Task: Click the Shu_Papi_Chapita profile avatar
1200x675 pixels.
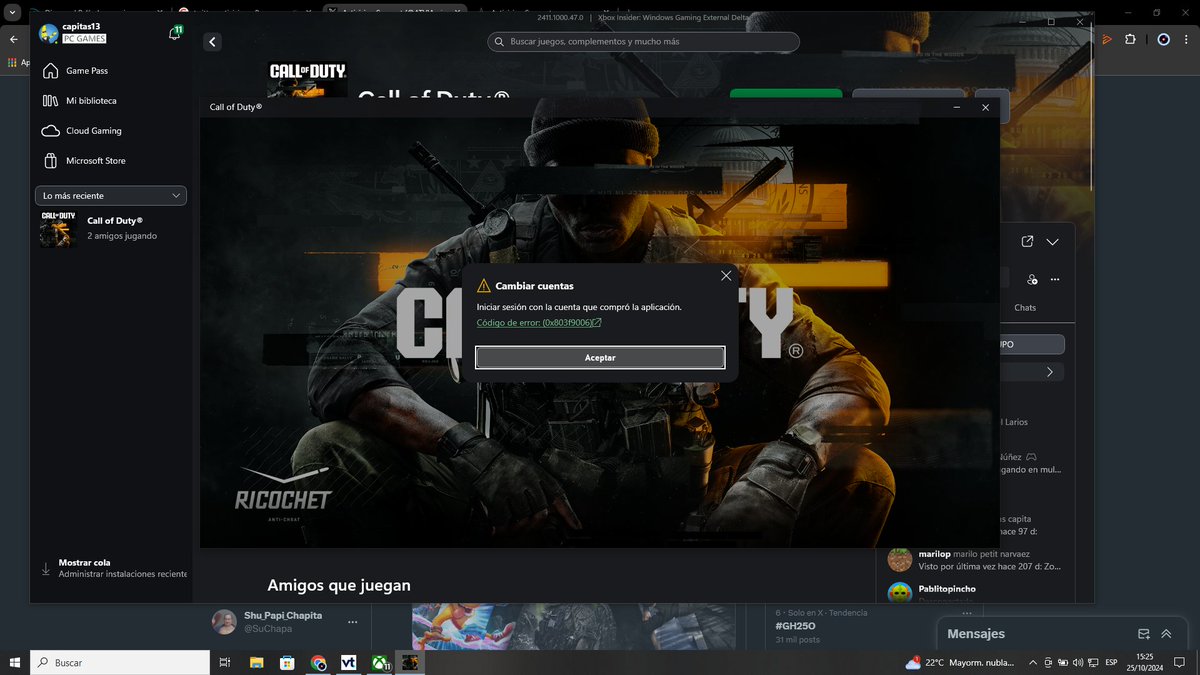Action: (x=224, y=622)
